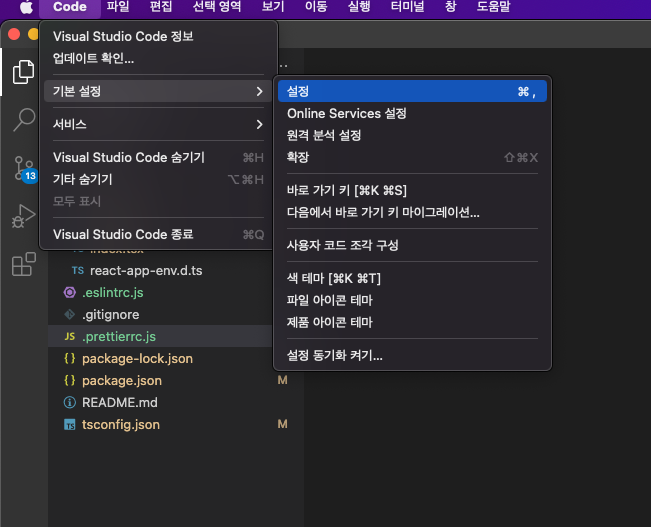Viewport: 651px width, 527px height.
Task: Choose Visual Studio Code 숨기기
Action: click(158, 157)
